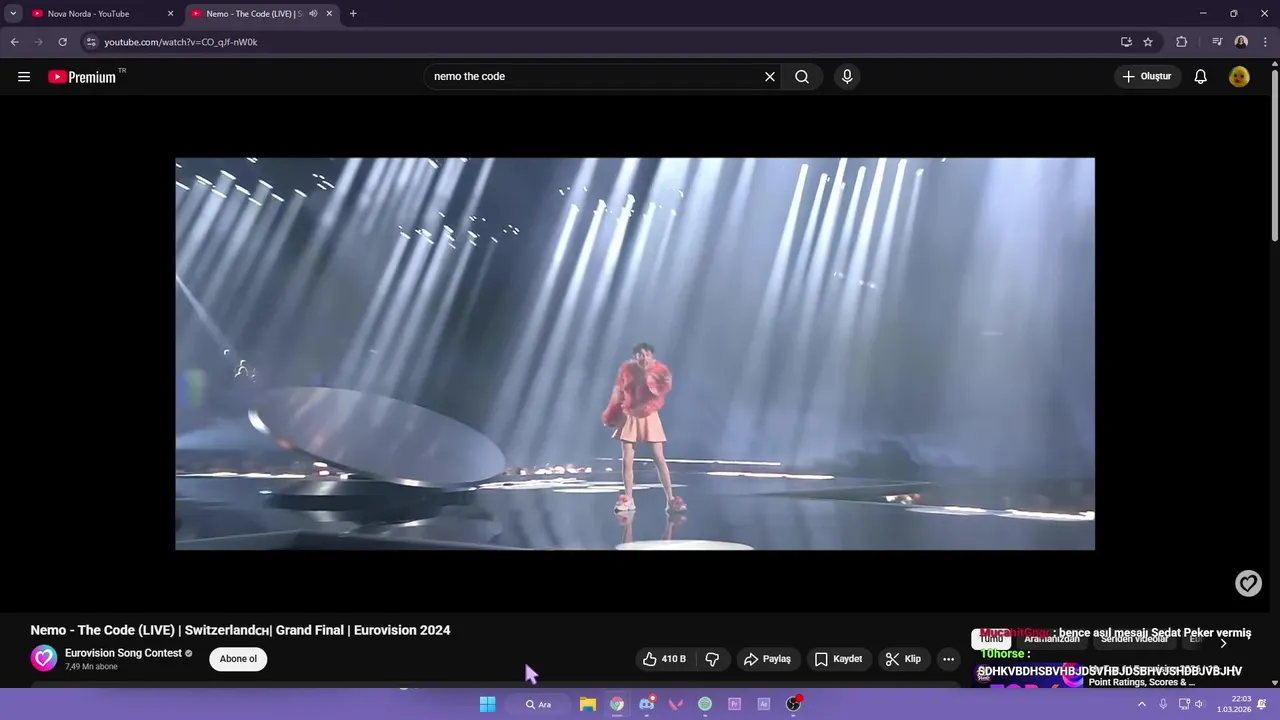1280x720 pixels.
Task: Open Spotify from the taskbar
Action: [x=705, y=704]
